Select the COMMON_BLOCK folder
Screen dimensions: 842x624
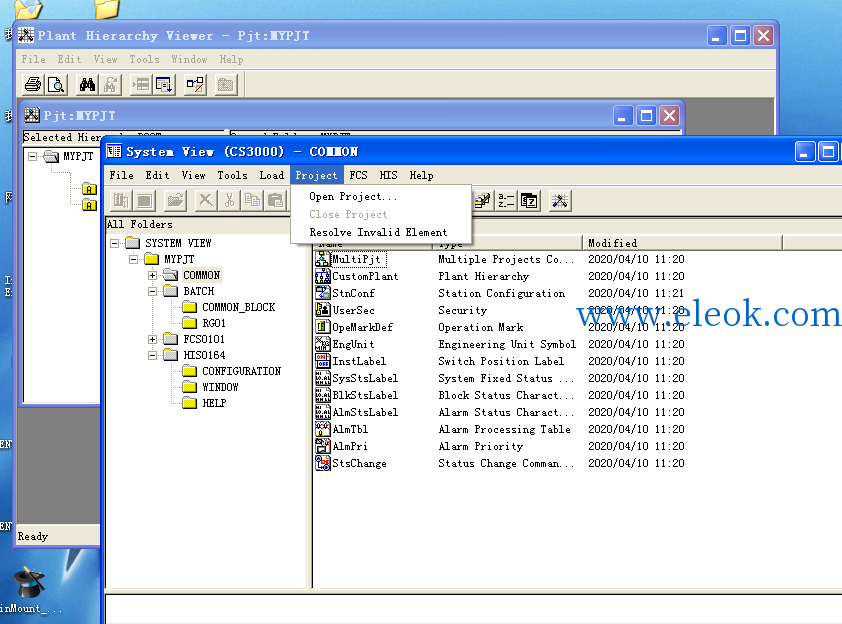238,307
